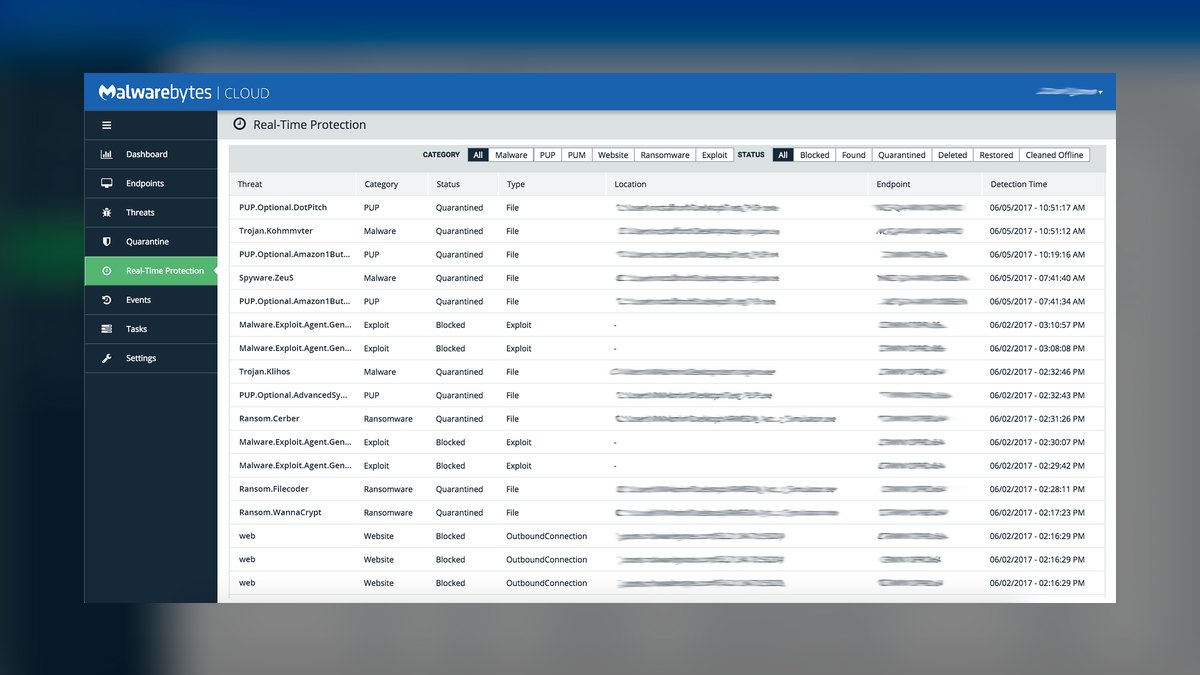Select the Trojan.Klihos threat row
This screenshot has width=1200, height=675.
point(668,372)
